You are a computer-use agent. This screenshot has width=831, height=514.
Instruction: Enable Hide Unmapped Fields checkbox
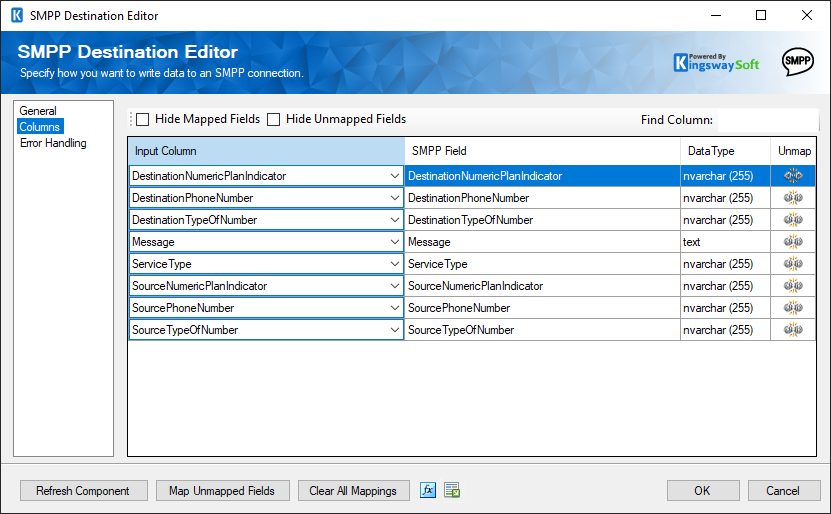pos(273,119)
